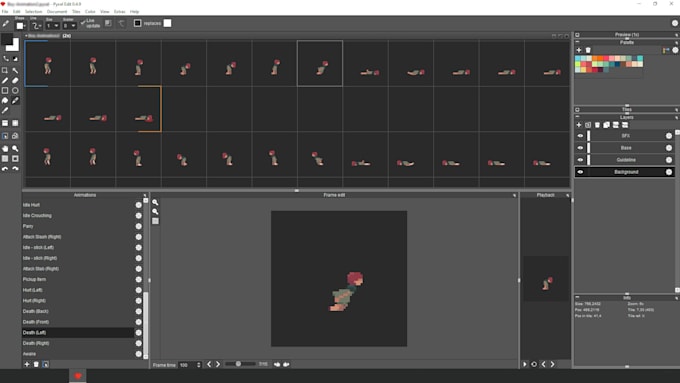
Task: Select the Ellipse shape tool
Action: [15, 91]
